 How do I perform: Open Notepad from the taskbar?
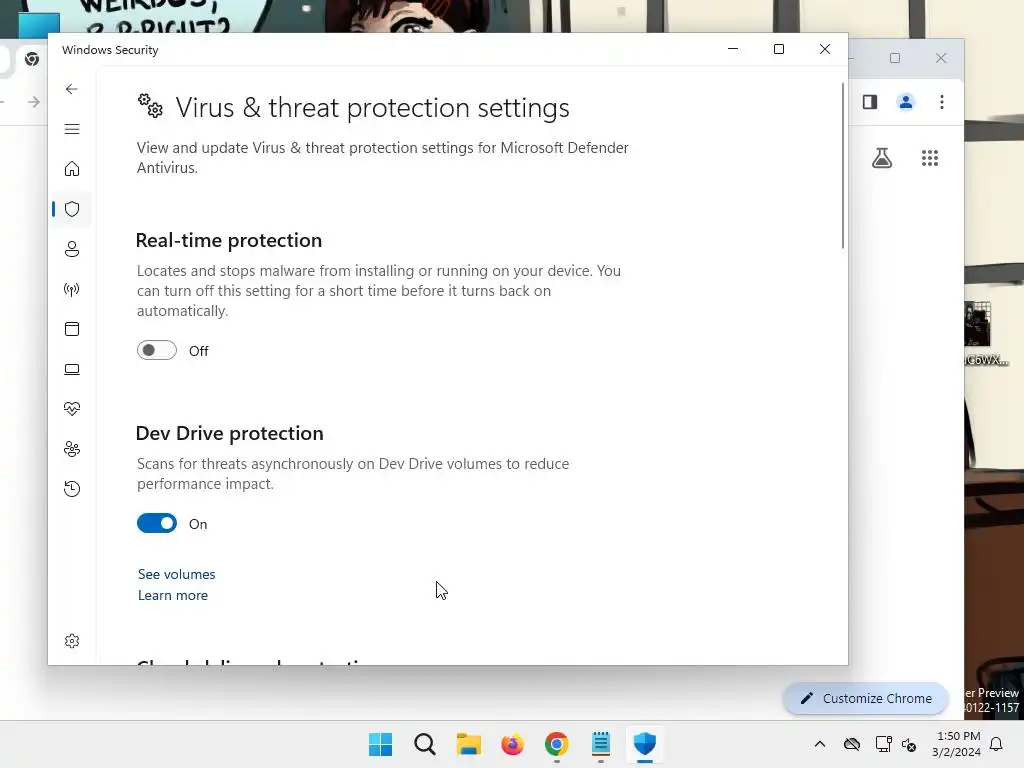pyautogui.click(x=601, y=744)
